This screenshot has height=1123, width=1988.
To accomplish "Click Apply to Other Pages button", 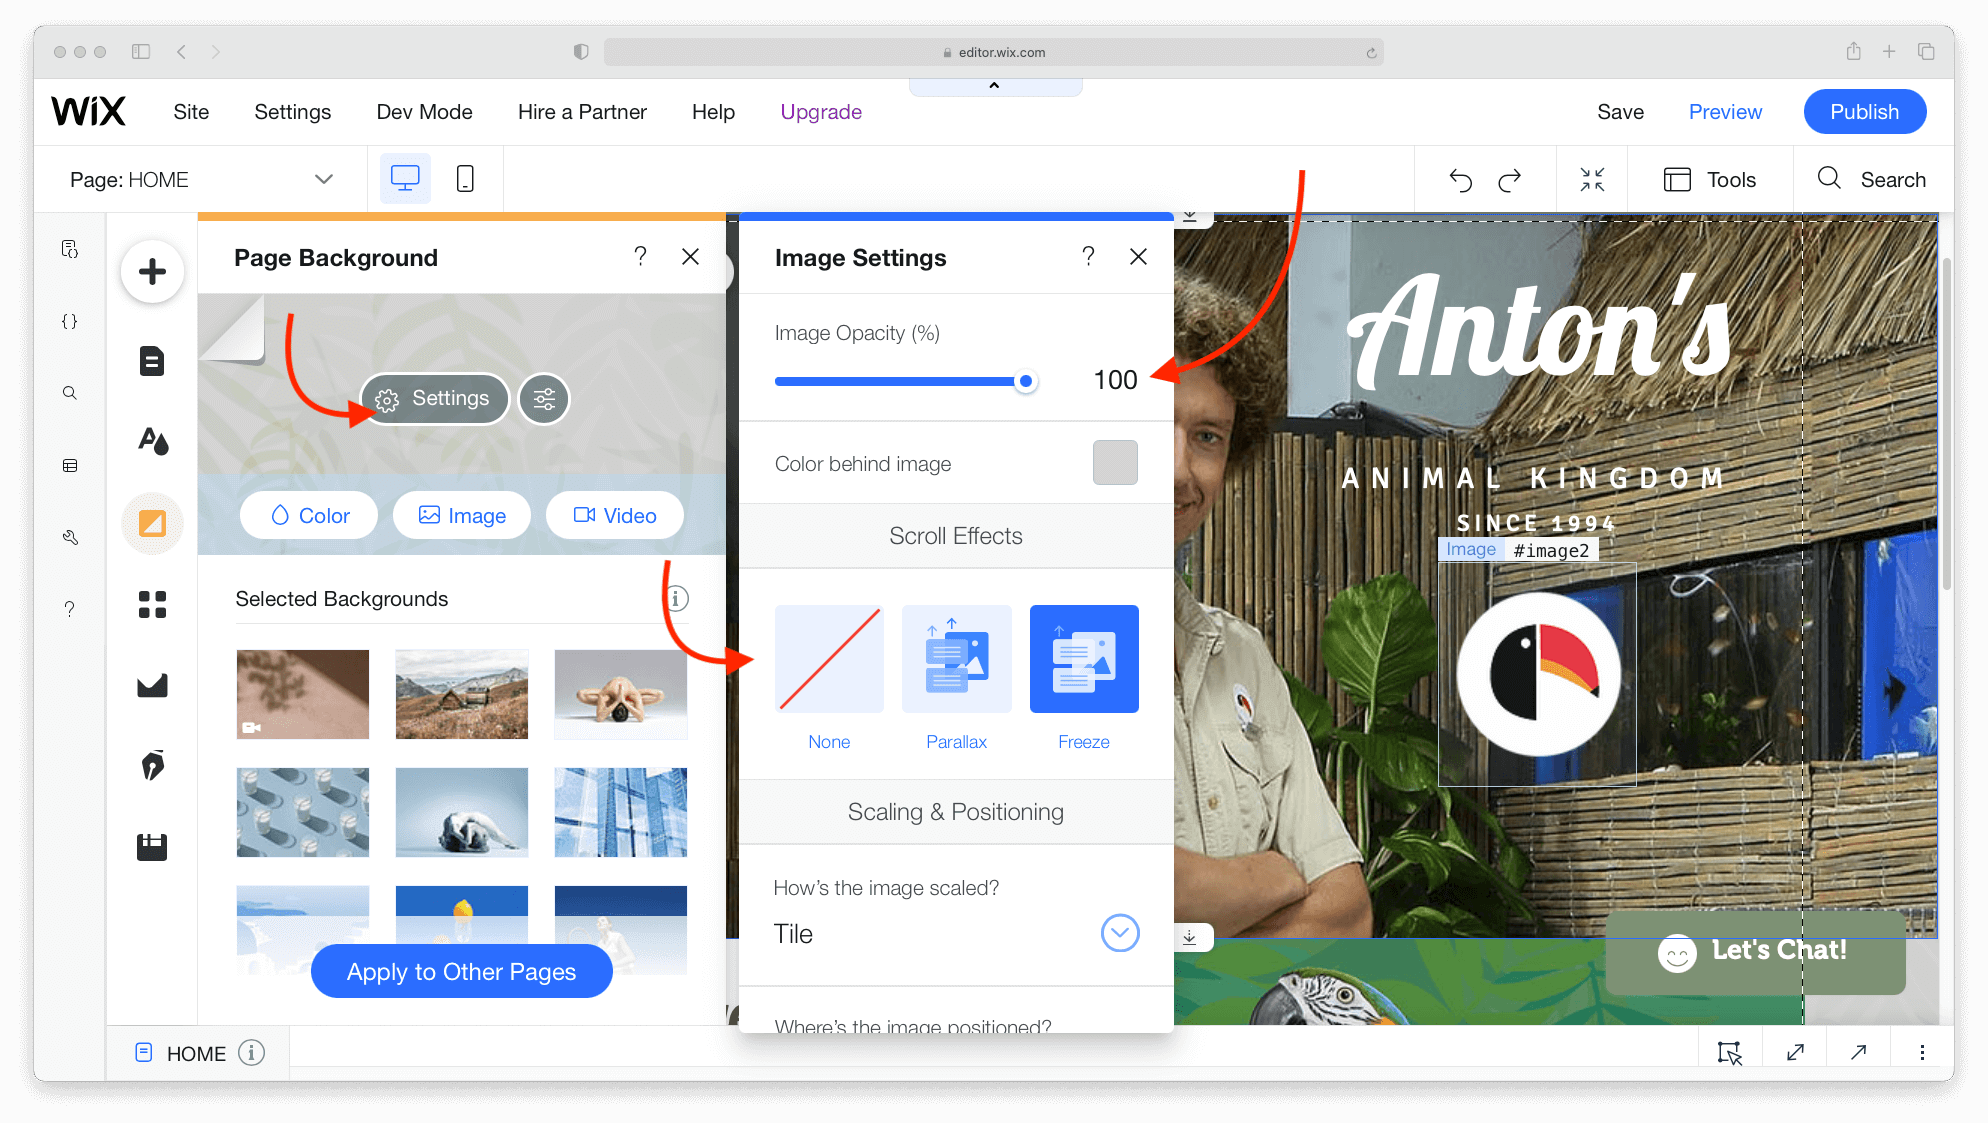I will (x=462, y=971).
